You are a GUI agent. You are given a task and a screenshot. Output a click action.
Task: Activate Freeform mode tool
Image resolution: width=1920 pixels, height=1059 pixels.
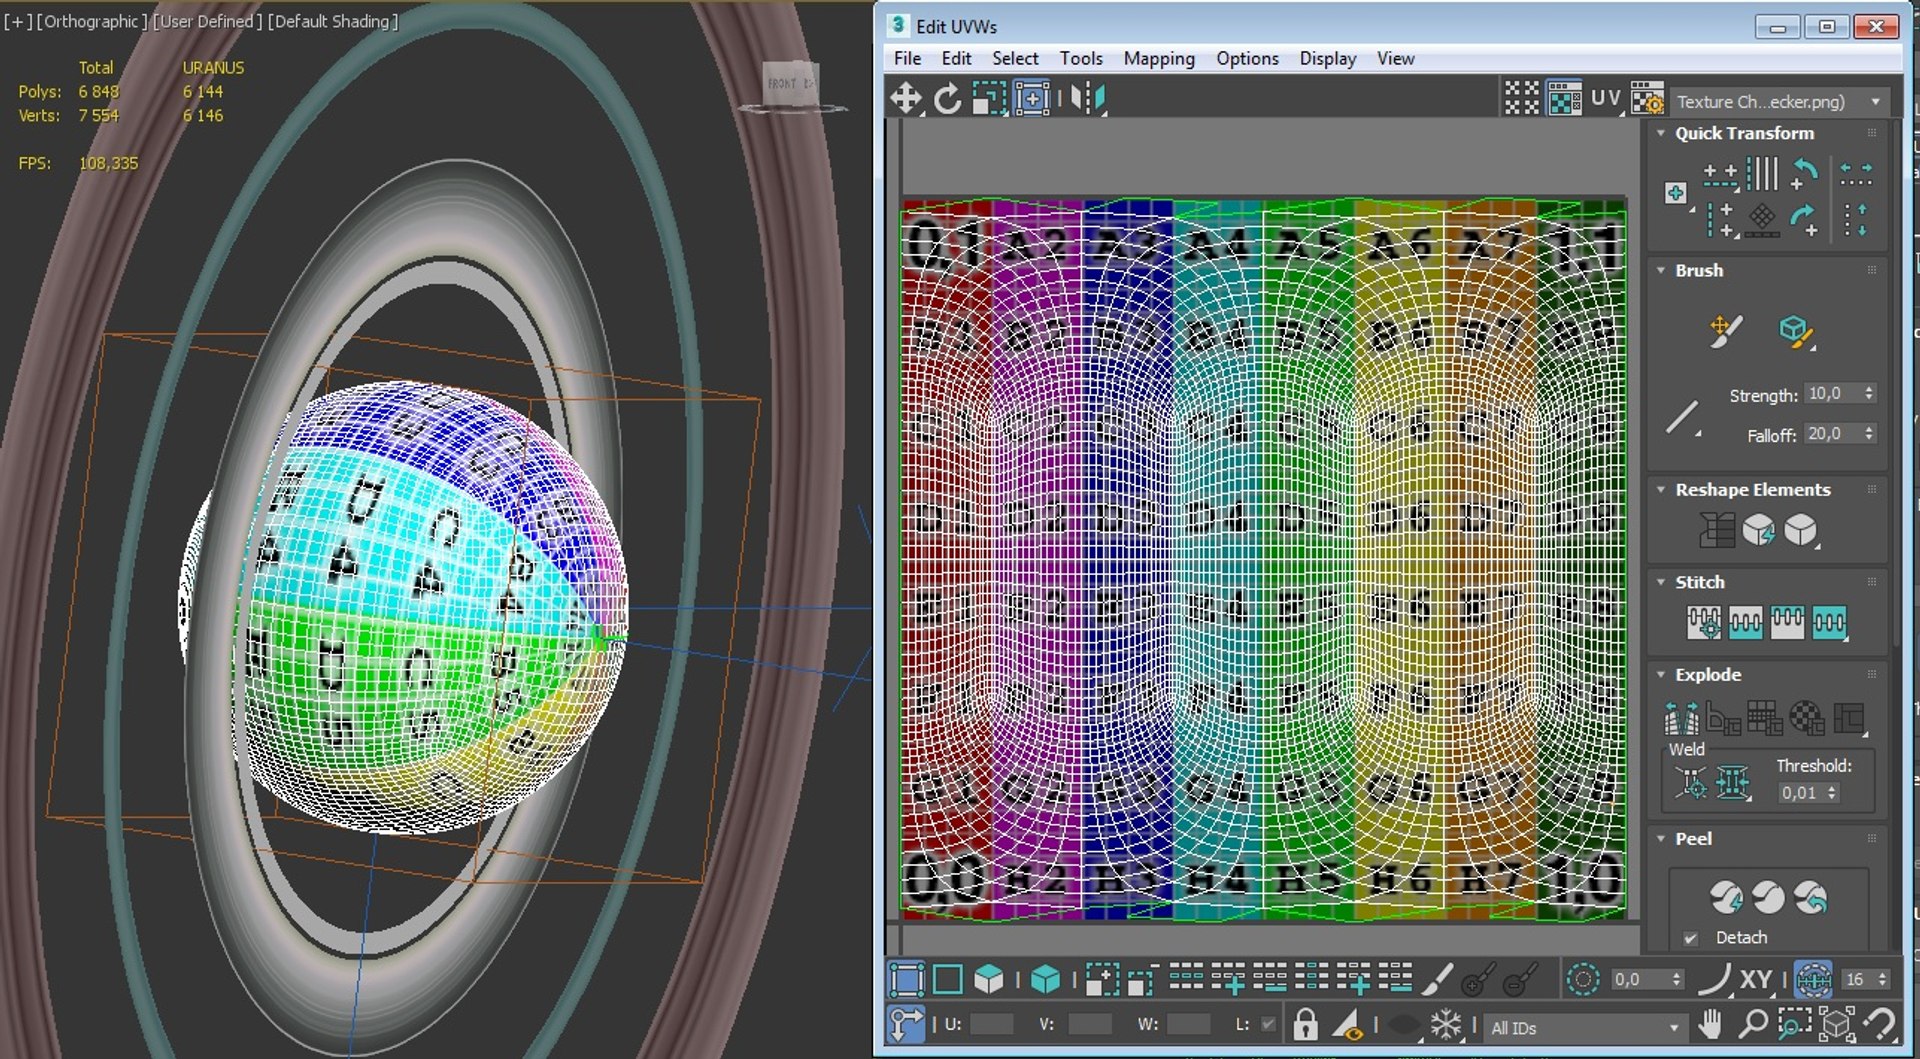coord(1032,98)
